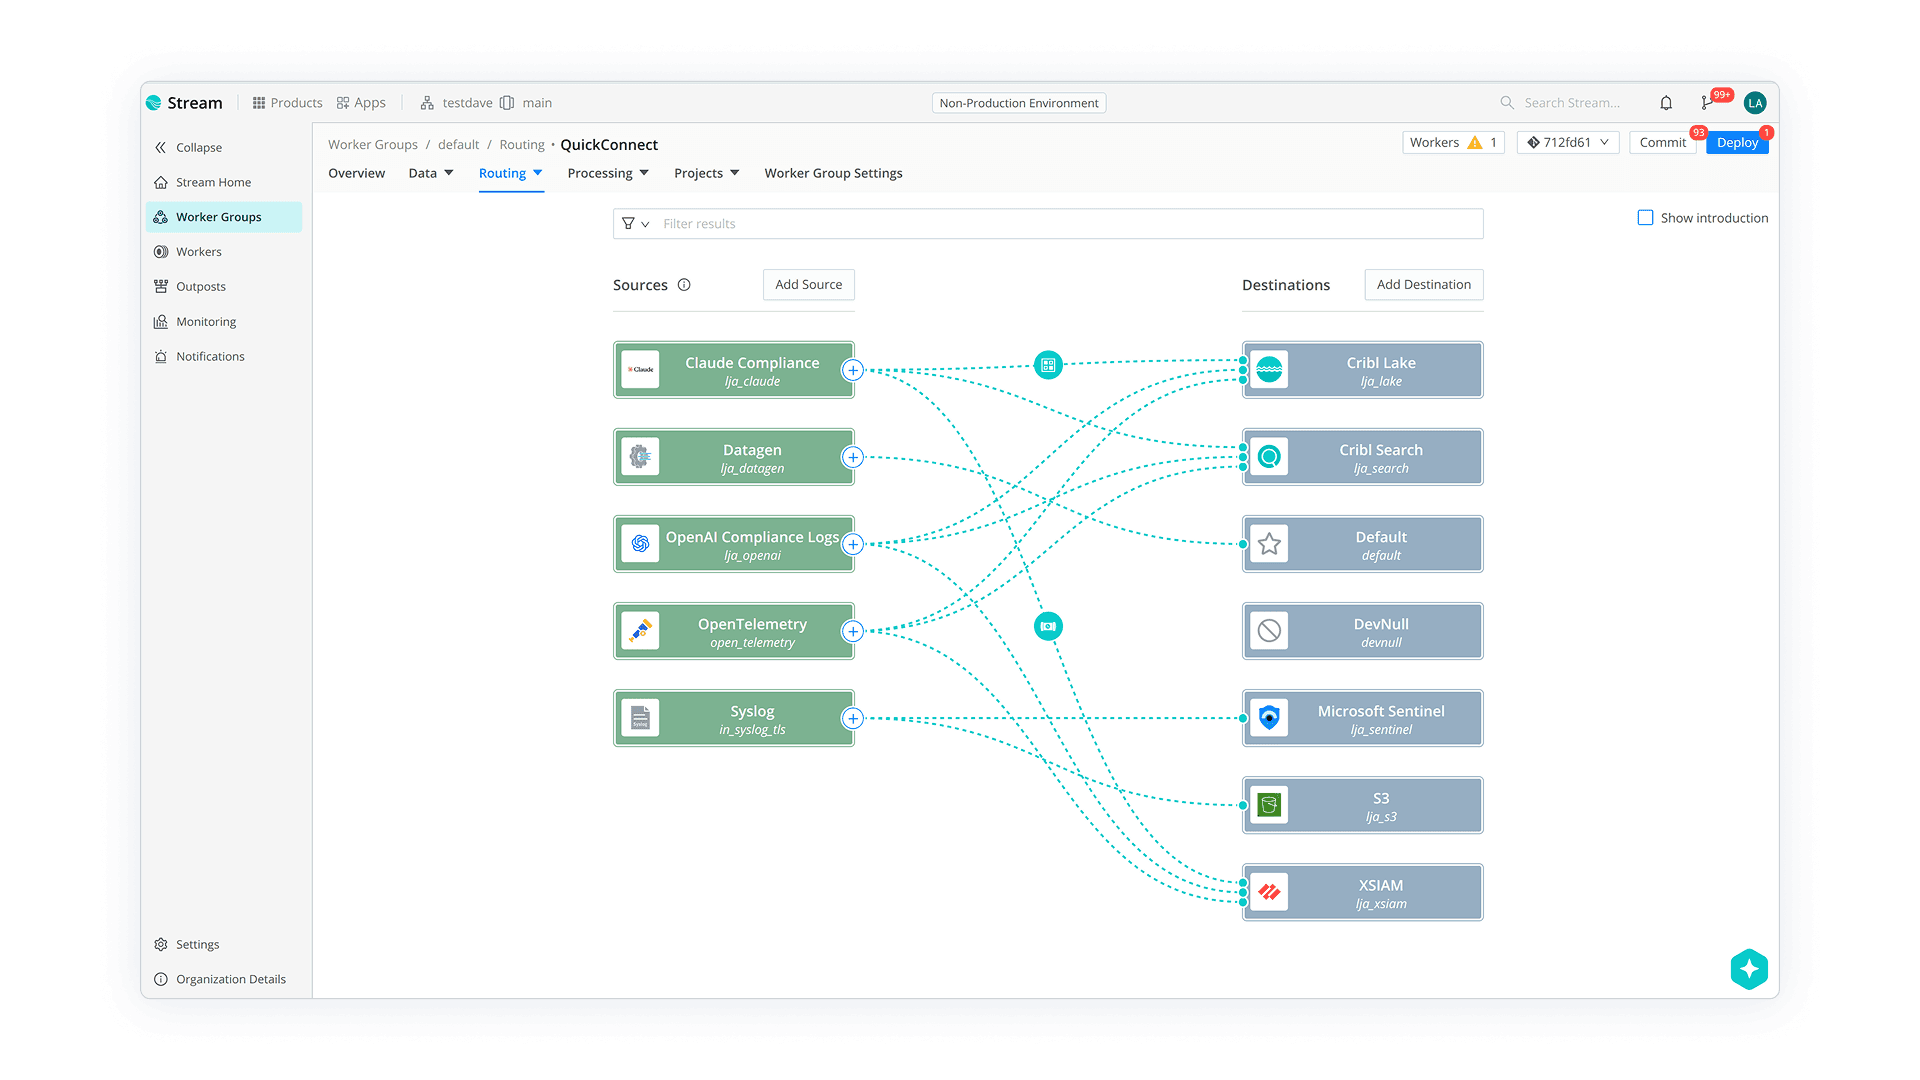Click the pack node on Claude route

click(1048, 366)
